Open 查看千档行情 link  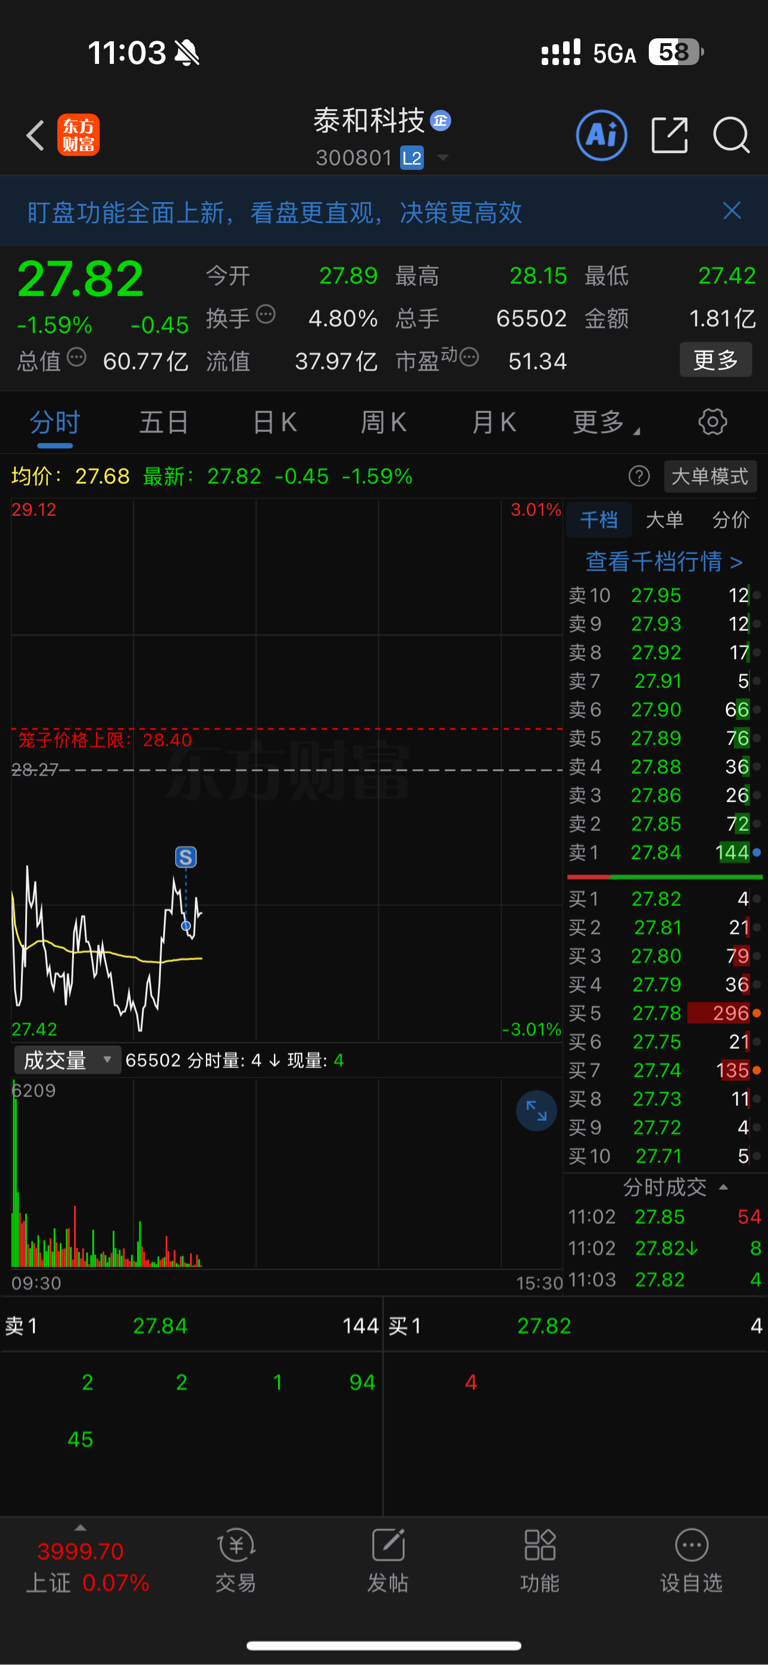[x=664, y=562]
